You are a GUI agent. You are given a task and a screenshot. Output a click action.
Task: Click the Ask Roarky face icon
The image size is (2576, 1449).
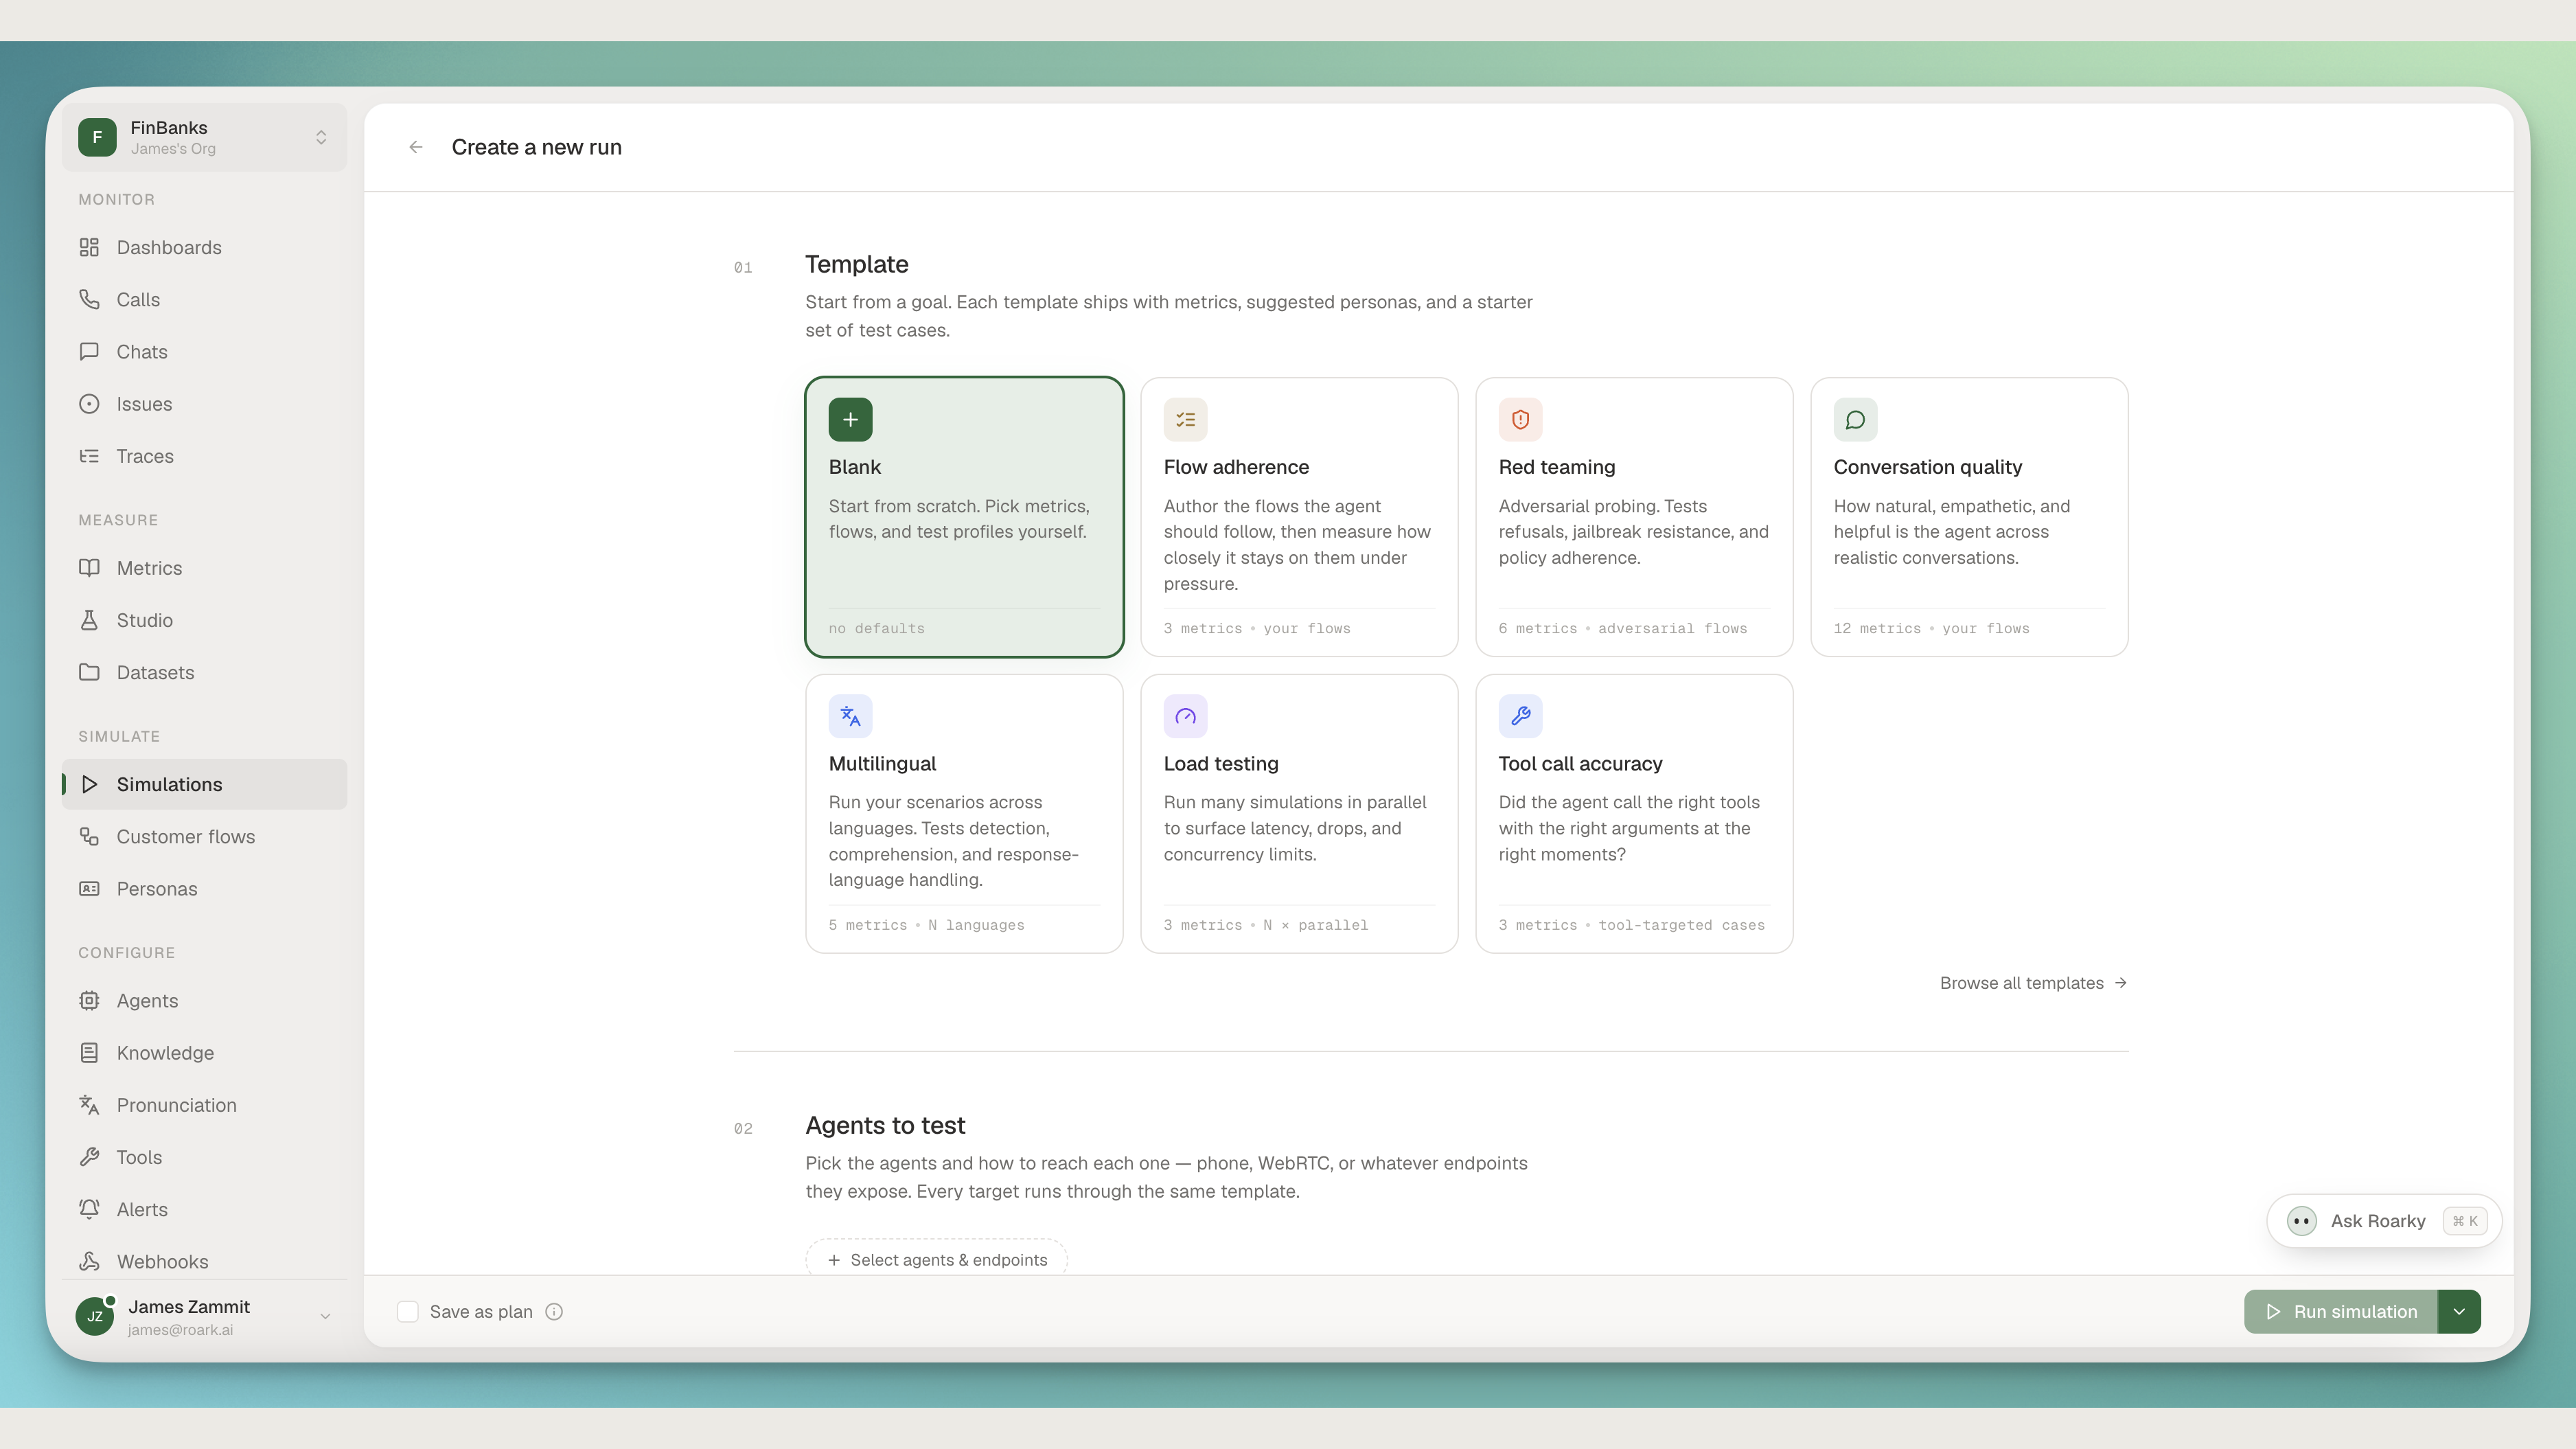2301,1220
